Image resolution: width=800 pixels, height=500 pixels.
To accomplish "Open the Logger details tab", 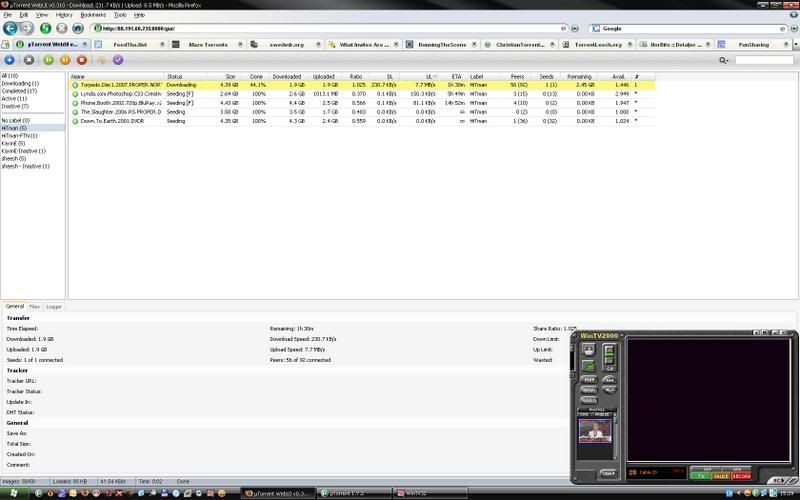I will (54, 307).
